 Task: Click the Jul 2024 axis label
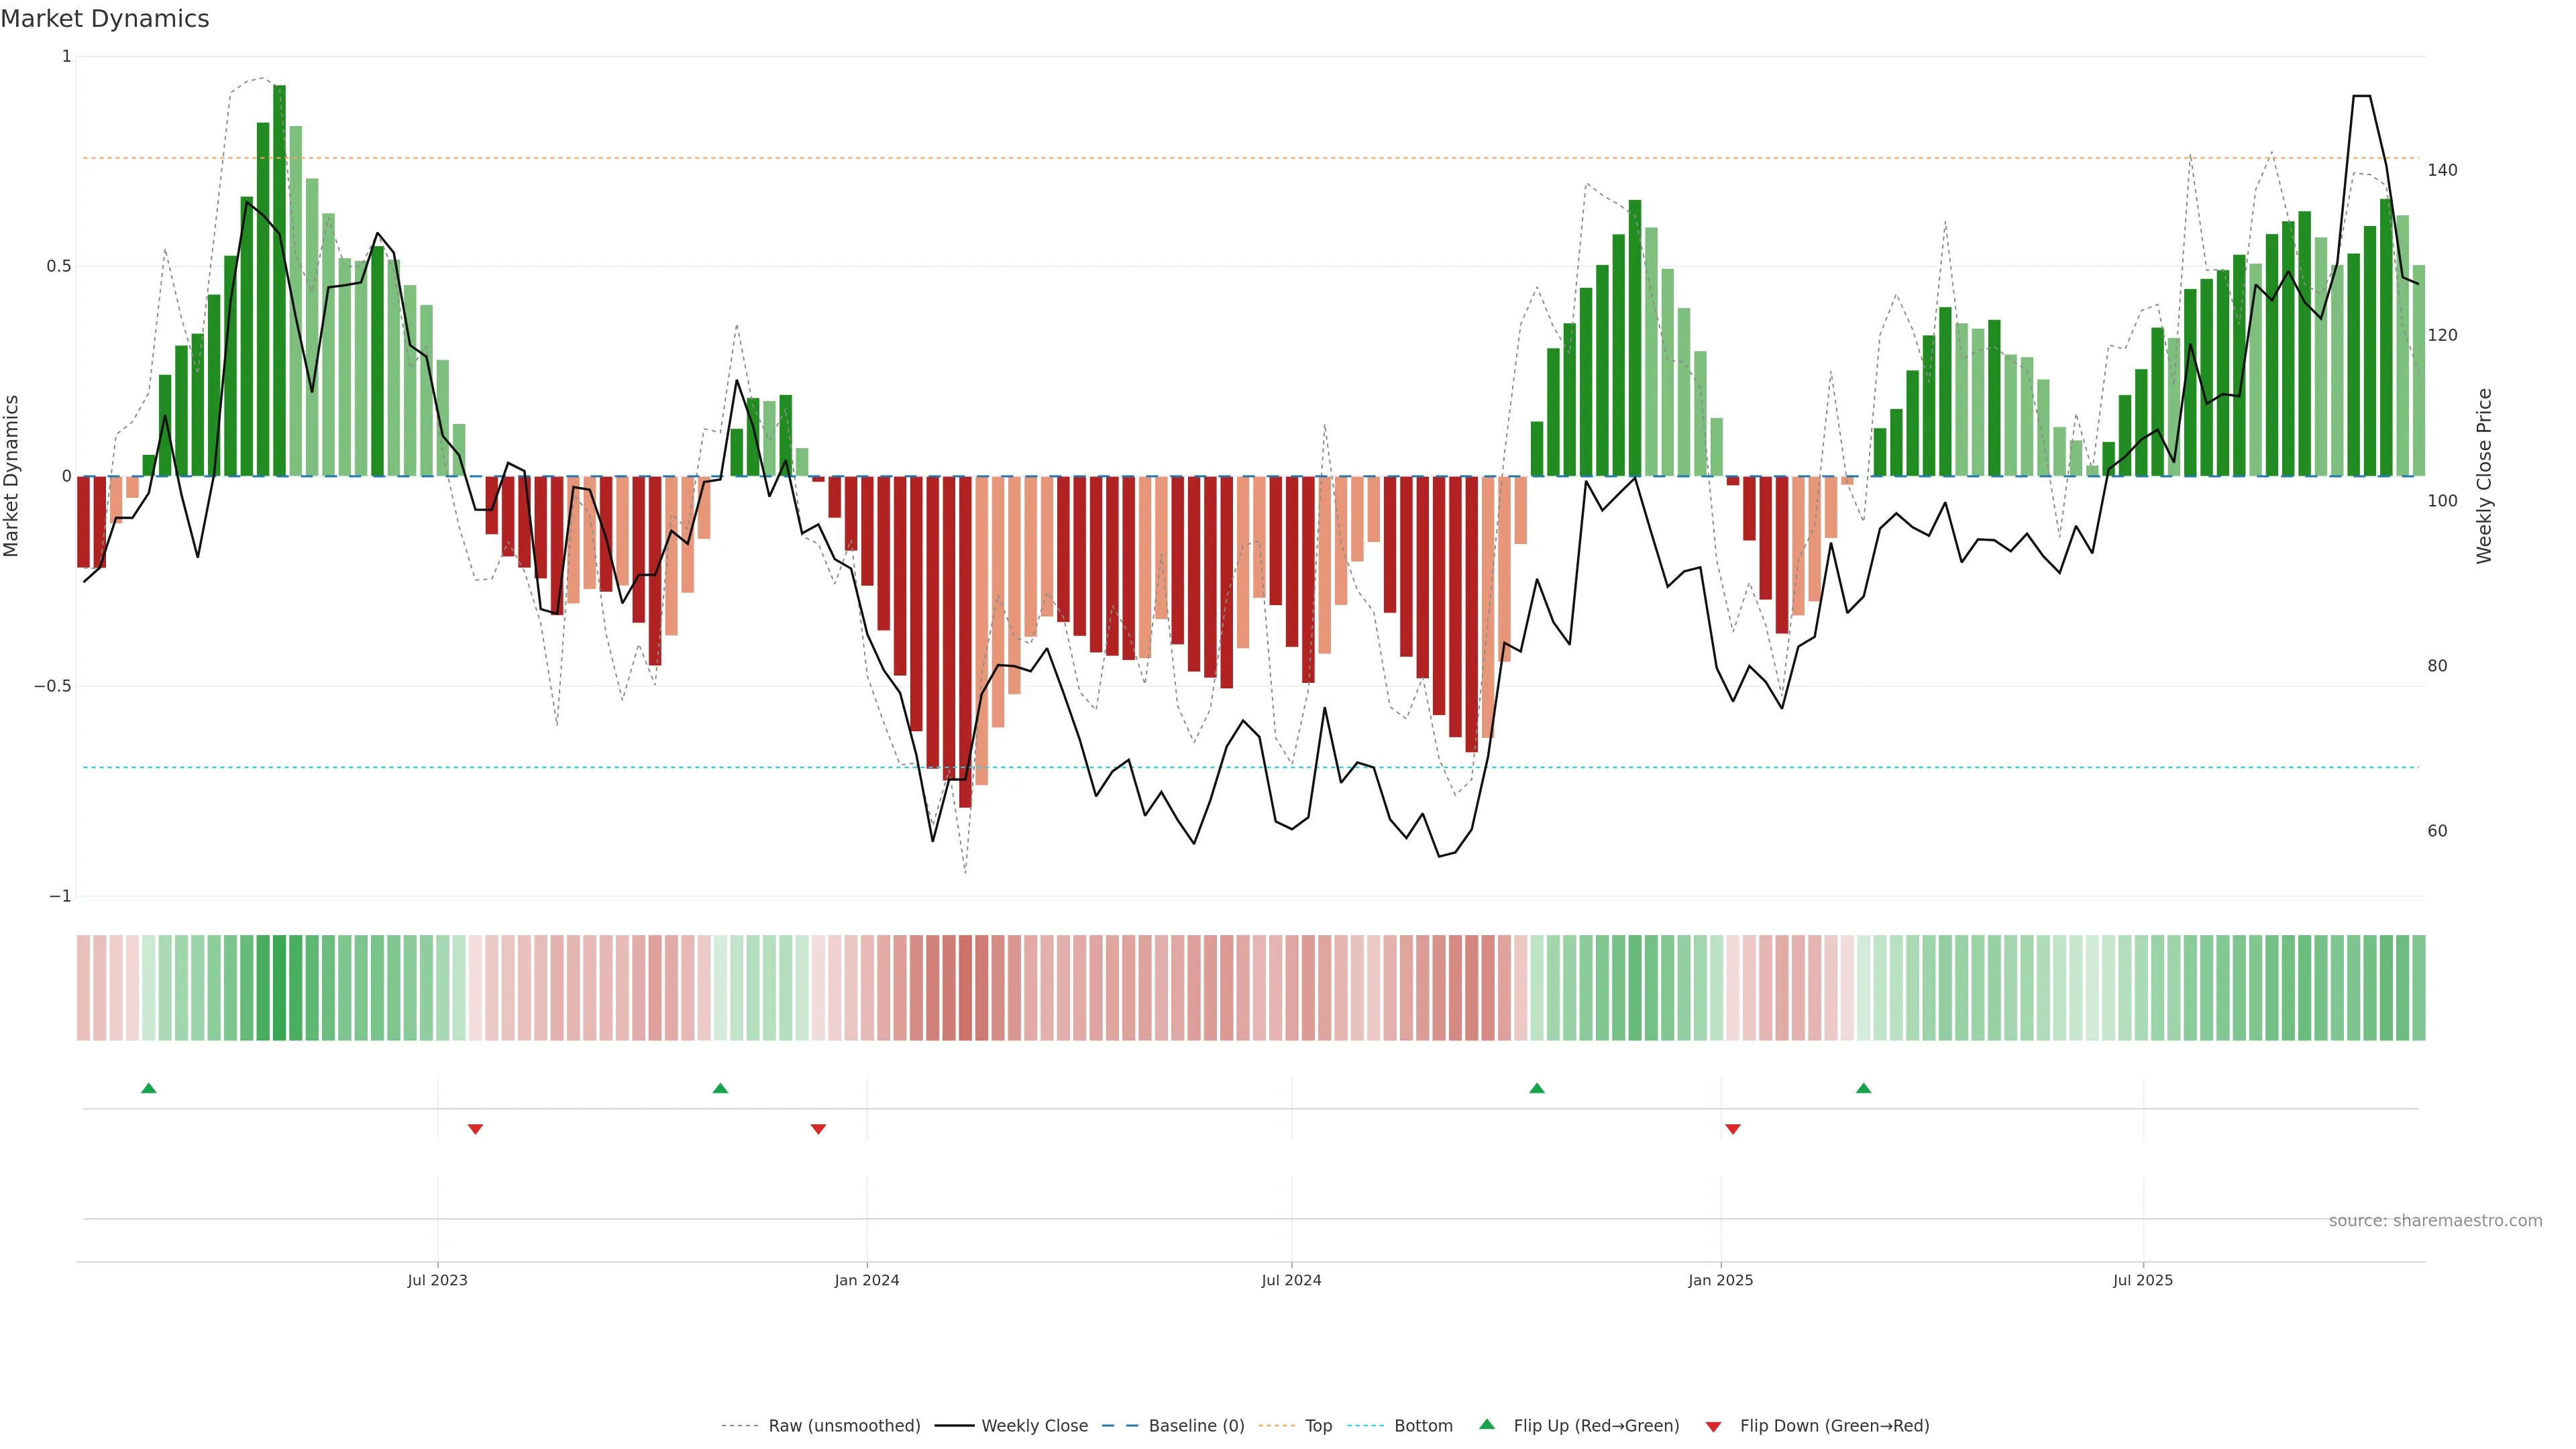click(x=1291, y=1280)
